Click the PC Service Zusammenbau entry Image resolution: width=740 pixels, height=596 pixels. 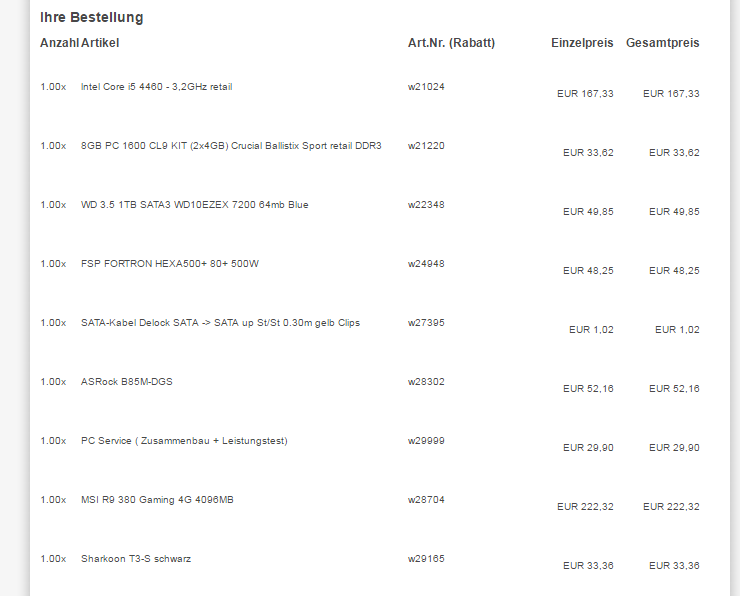click(184, 441)
